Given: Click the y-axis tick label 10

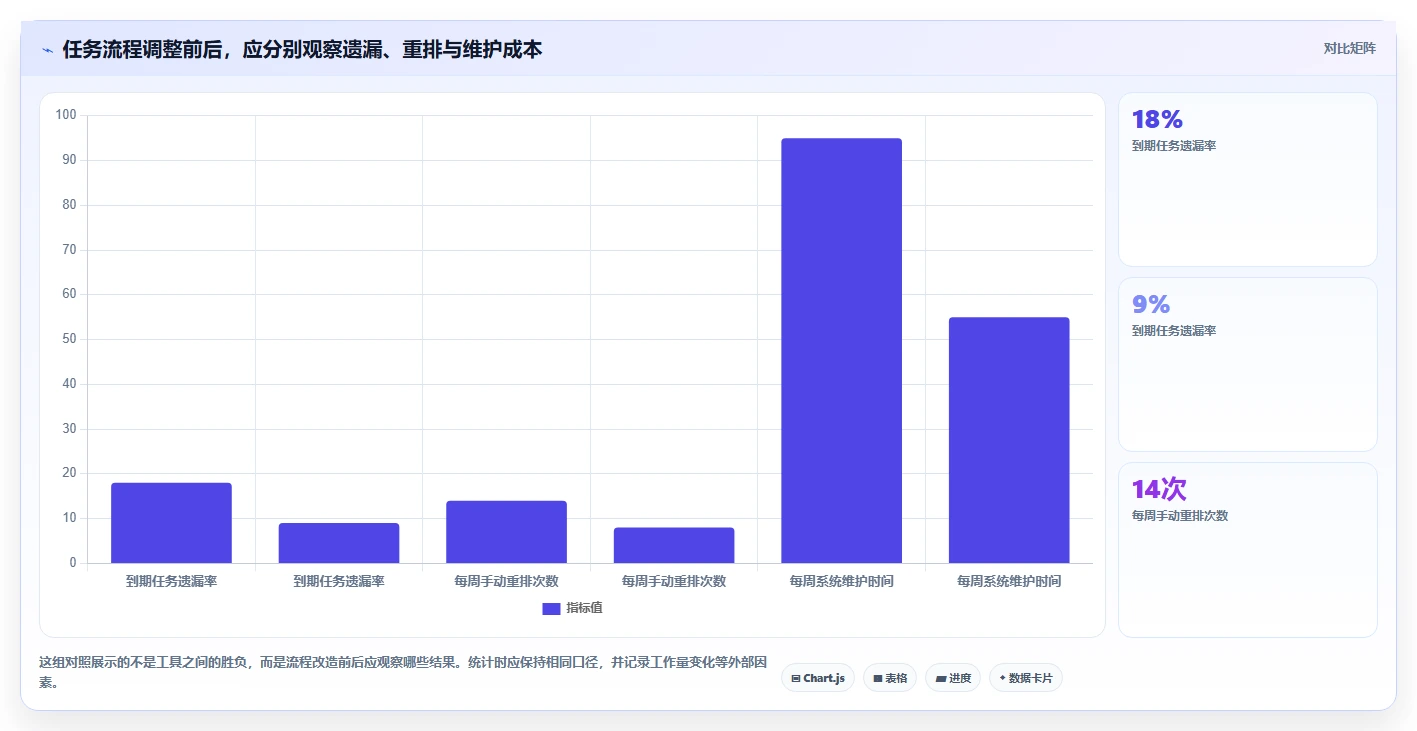Looking at the screenshot, I should point(69,518).
